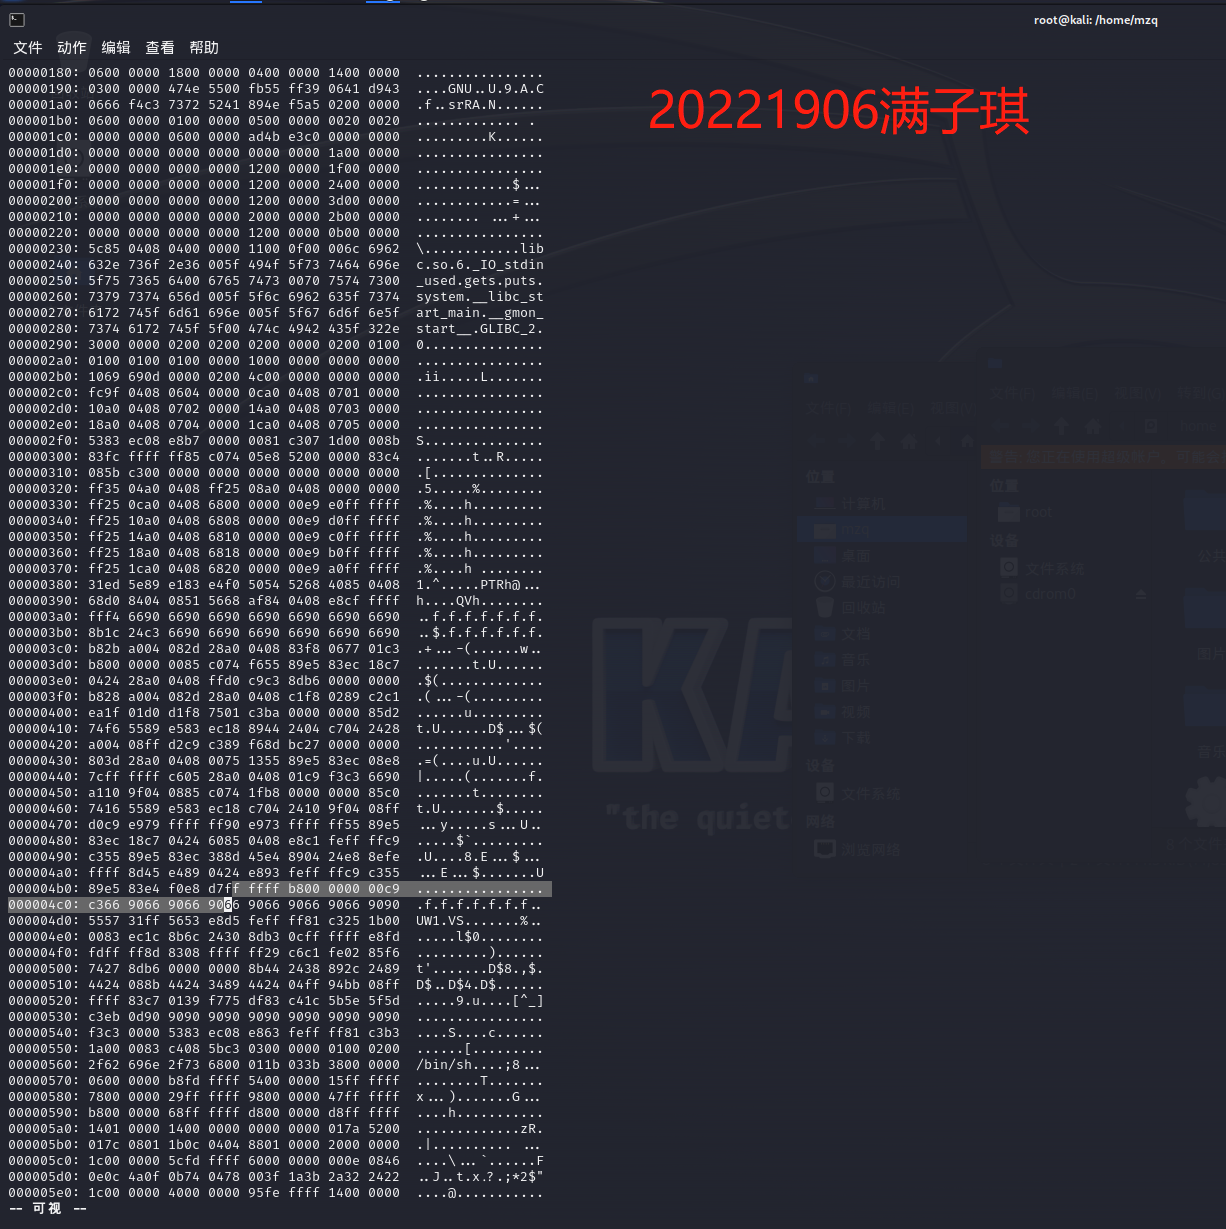Click the up-directory arrow in the file manager
The height and width of the screenshot is (1229, 1226).
point(1061,426)
